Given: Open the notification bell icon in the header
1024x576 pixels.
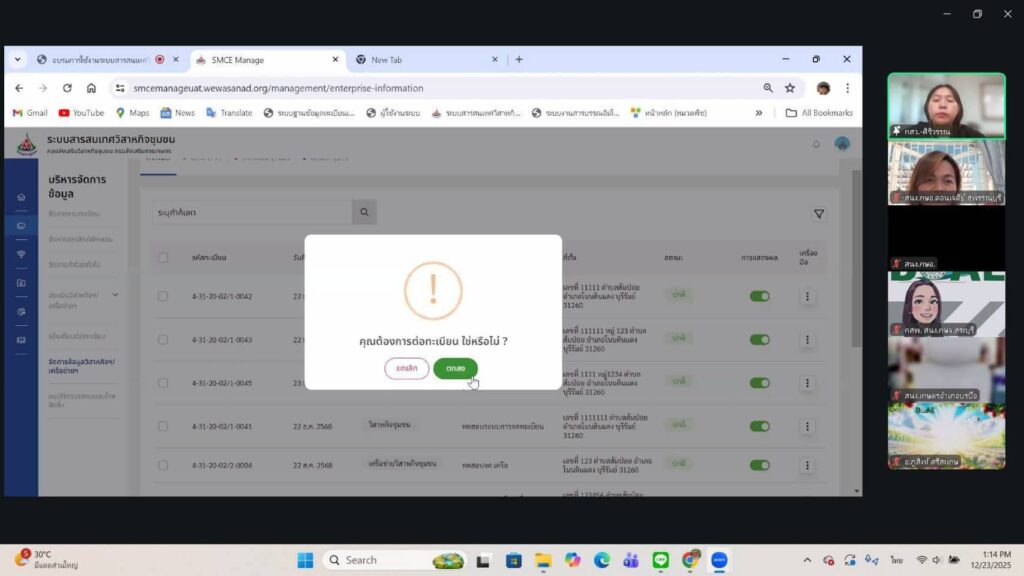Looking at the screenshot, I should click(x=816, y=144).
